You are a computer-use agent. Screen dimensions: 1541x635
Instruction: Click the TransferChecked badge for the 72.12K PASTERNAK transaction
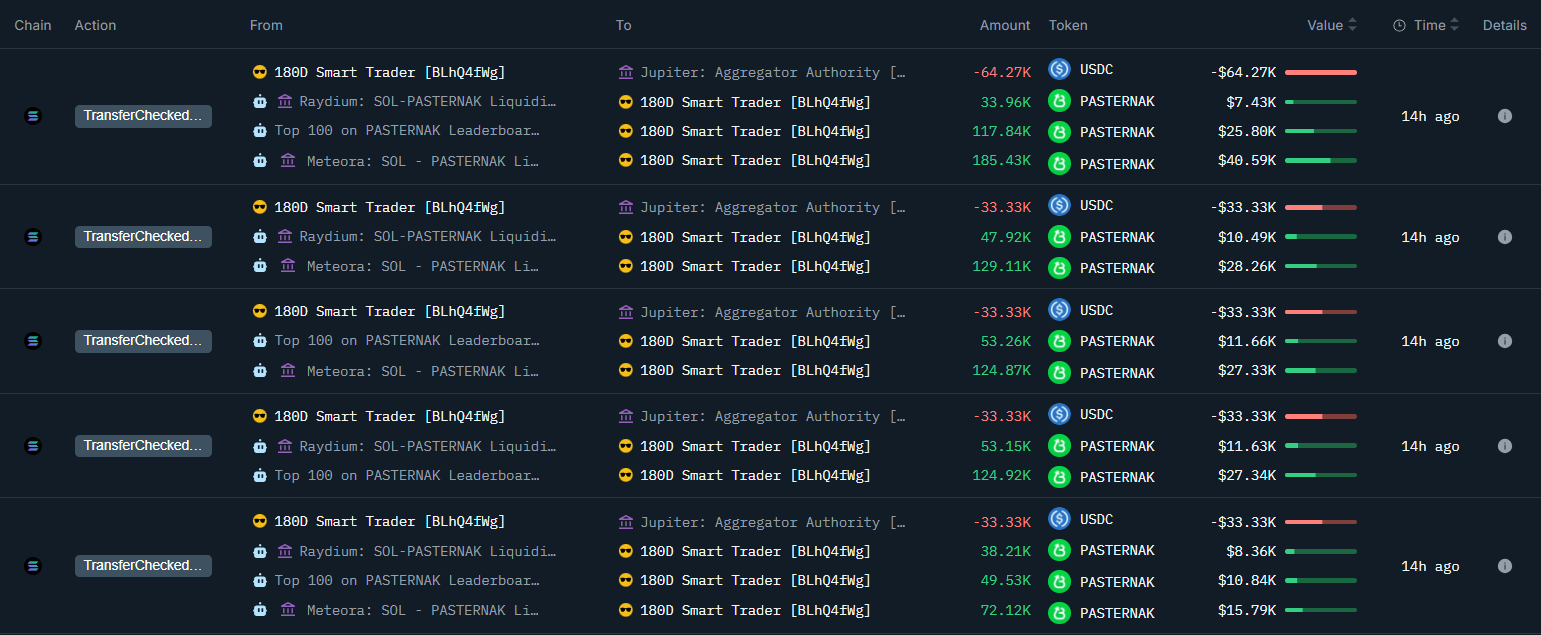(x=143, y=566)
